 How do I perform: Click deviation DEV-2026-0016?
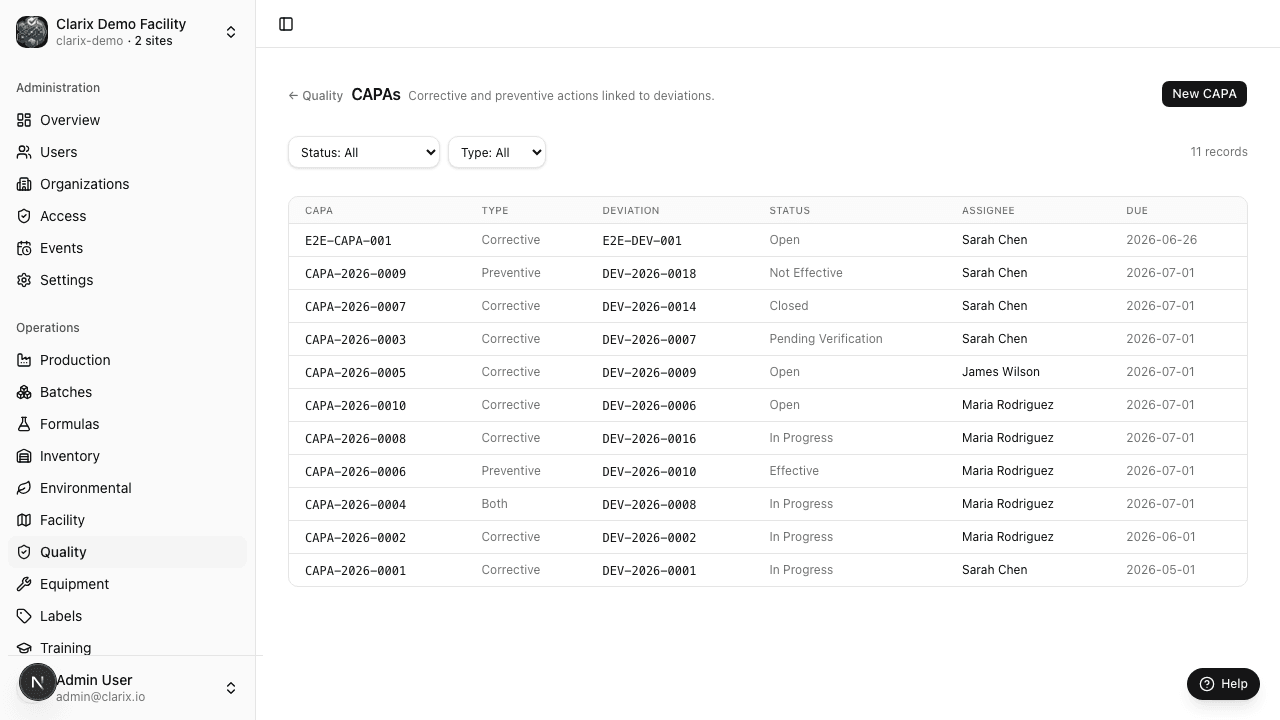(x=649, y=438)
